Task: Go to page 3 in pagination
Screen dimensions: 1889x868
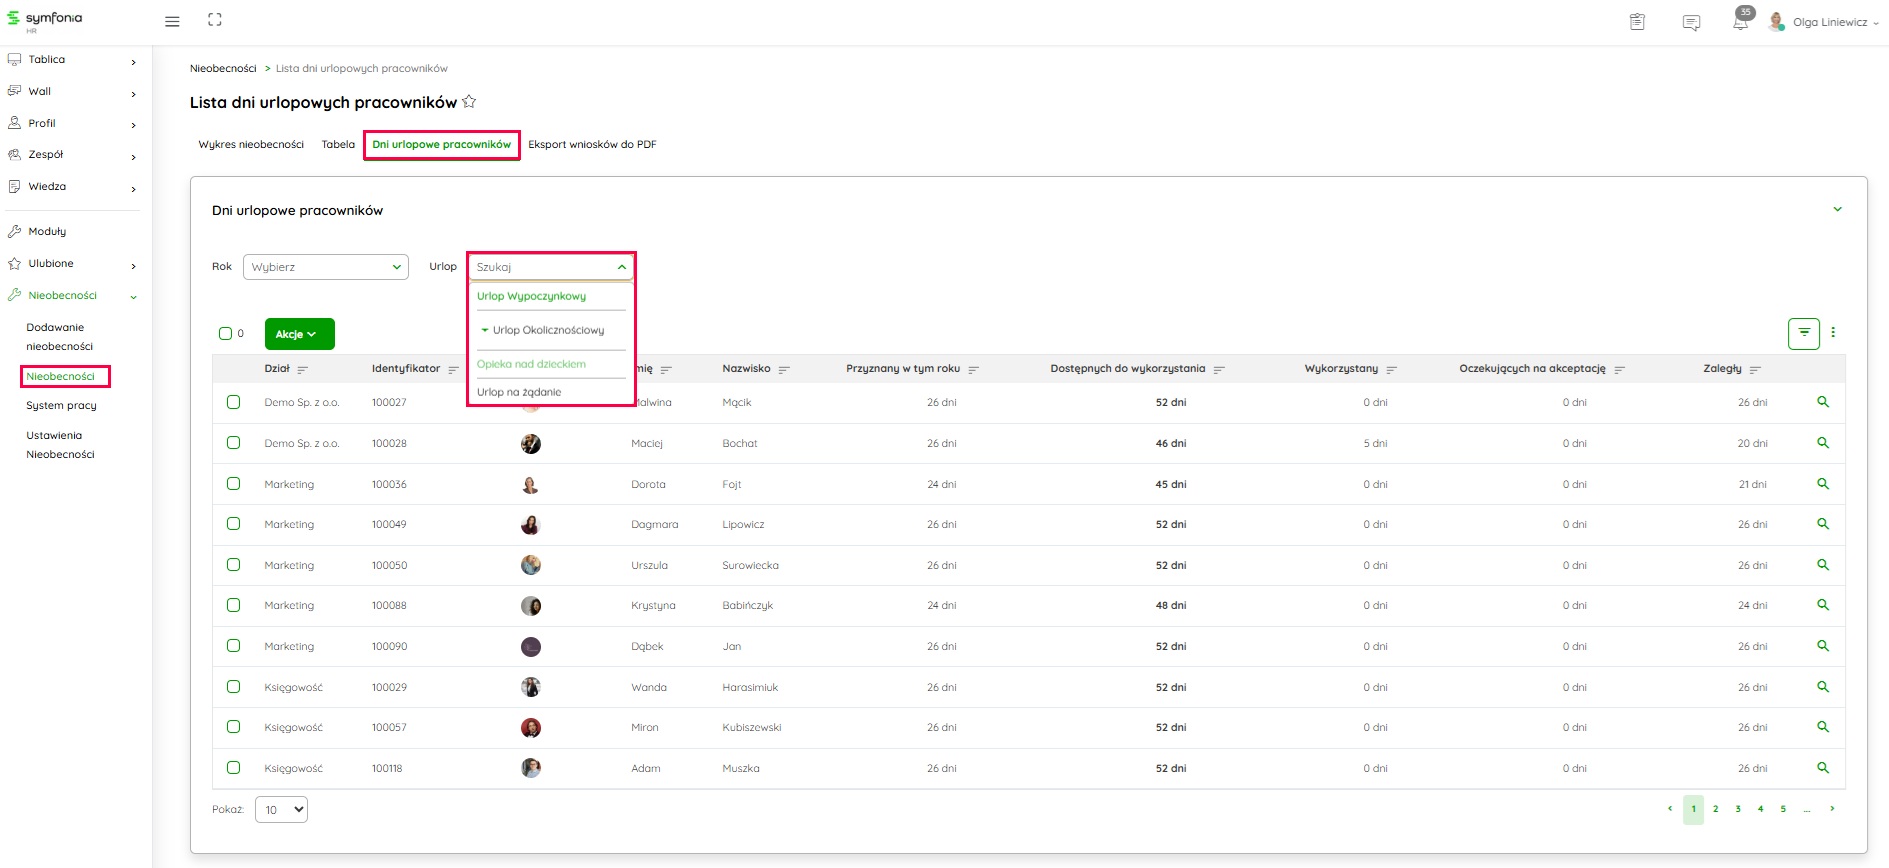Action: [1738, 809]
